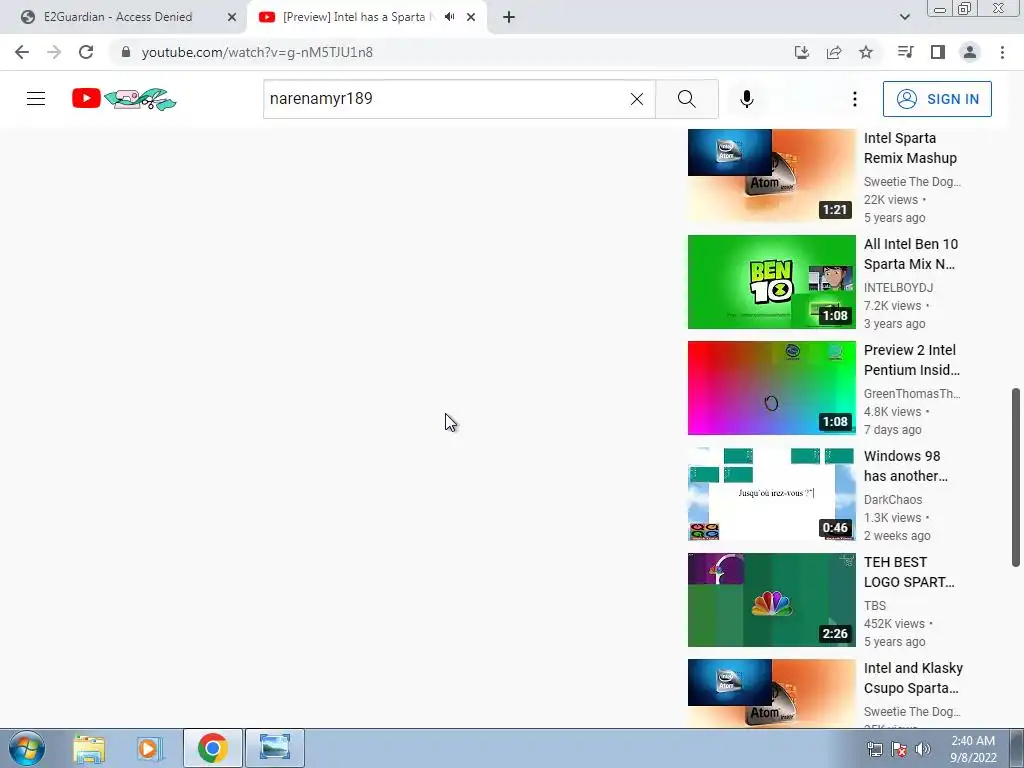The height and width of the screenshot is (768, 1024).
Task: Open Intel Sparta Remix Mashup title
Action: (910, 148)
